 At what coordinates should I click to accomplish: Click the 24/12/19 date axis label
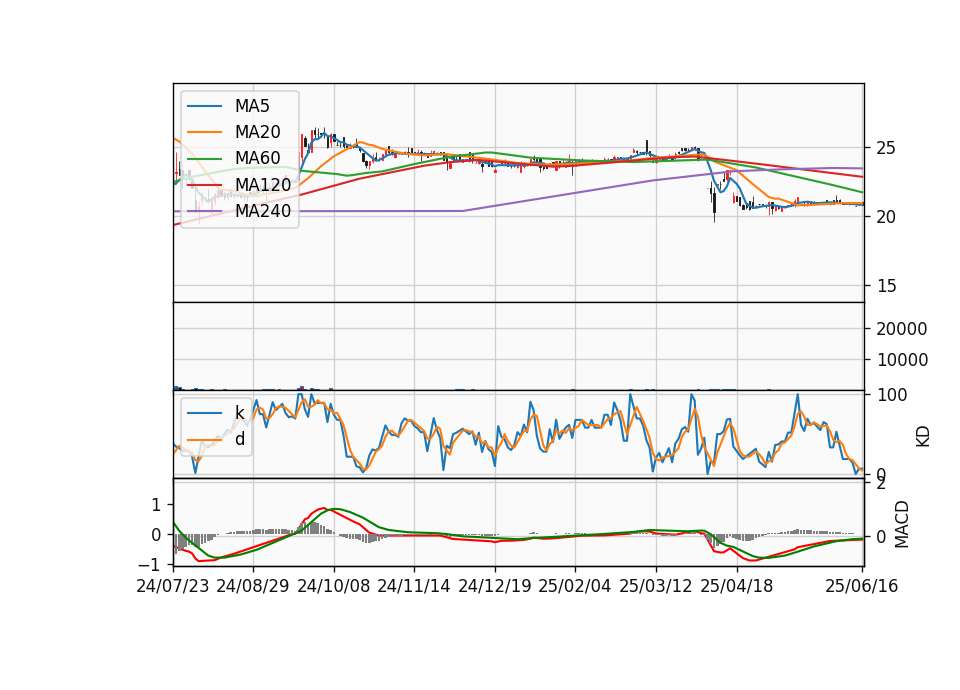tap(495, 586)
